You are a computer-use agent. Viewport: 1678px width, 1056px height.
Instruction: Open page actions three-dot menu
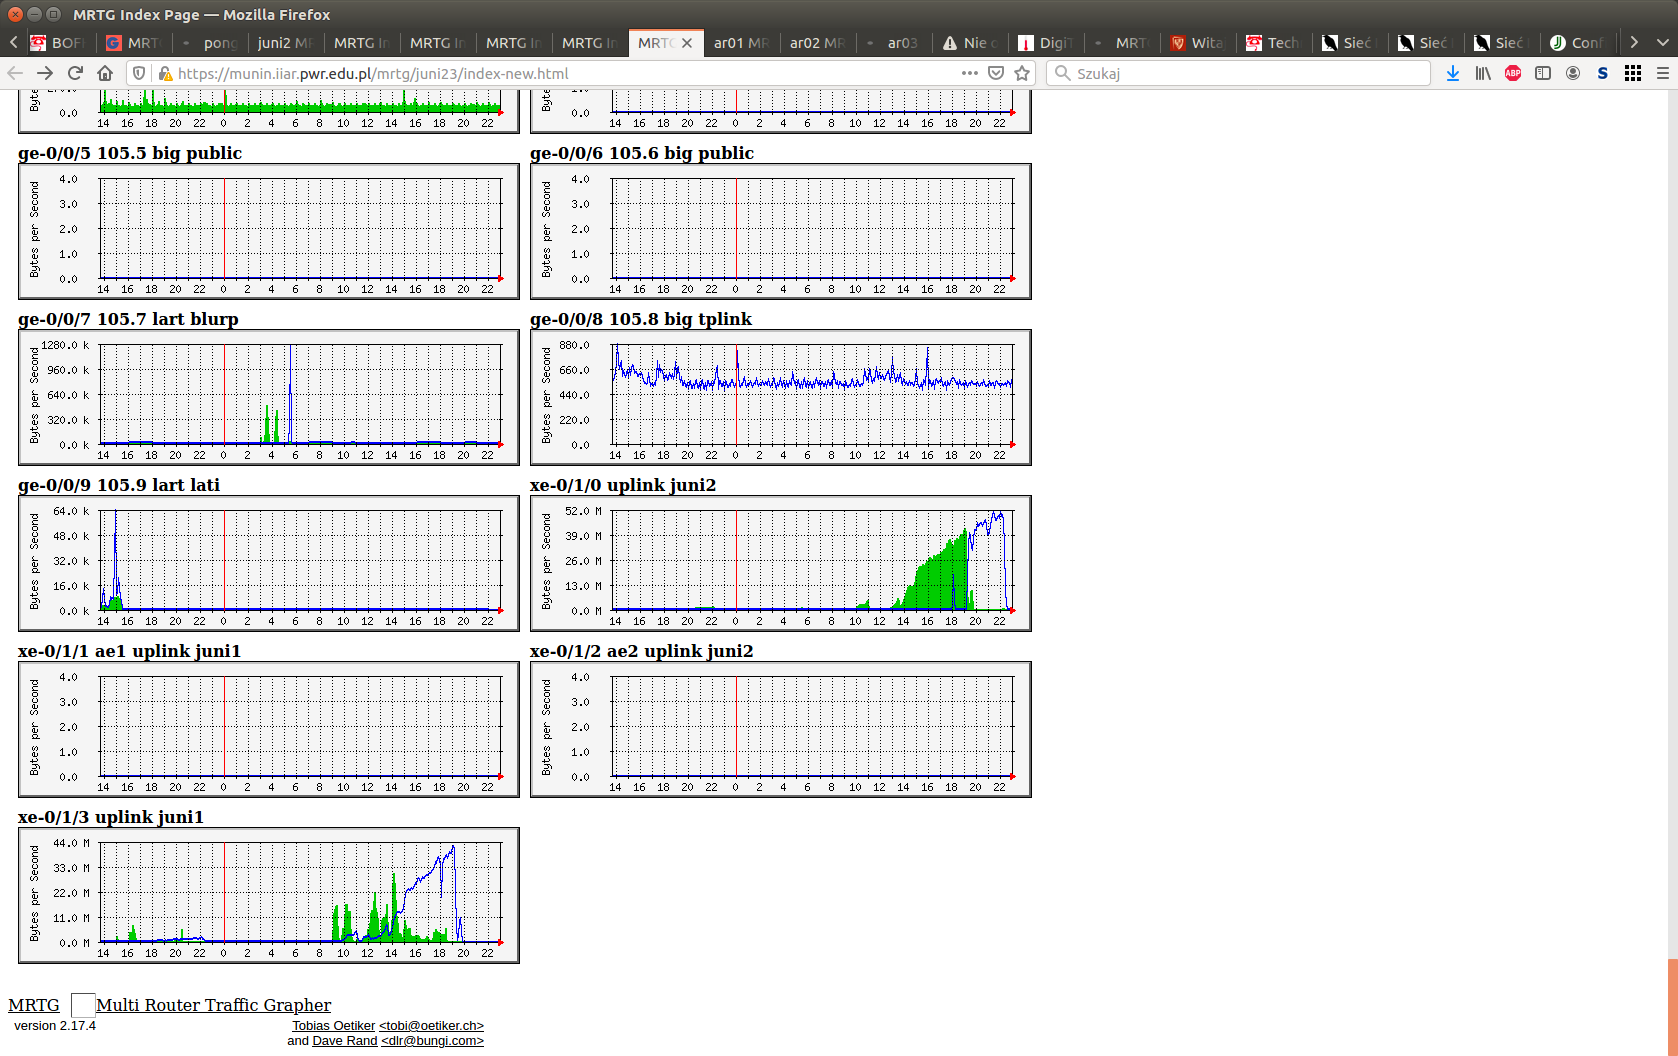[969, 73]
